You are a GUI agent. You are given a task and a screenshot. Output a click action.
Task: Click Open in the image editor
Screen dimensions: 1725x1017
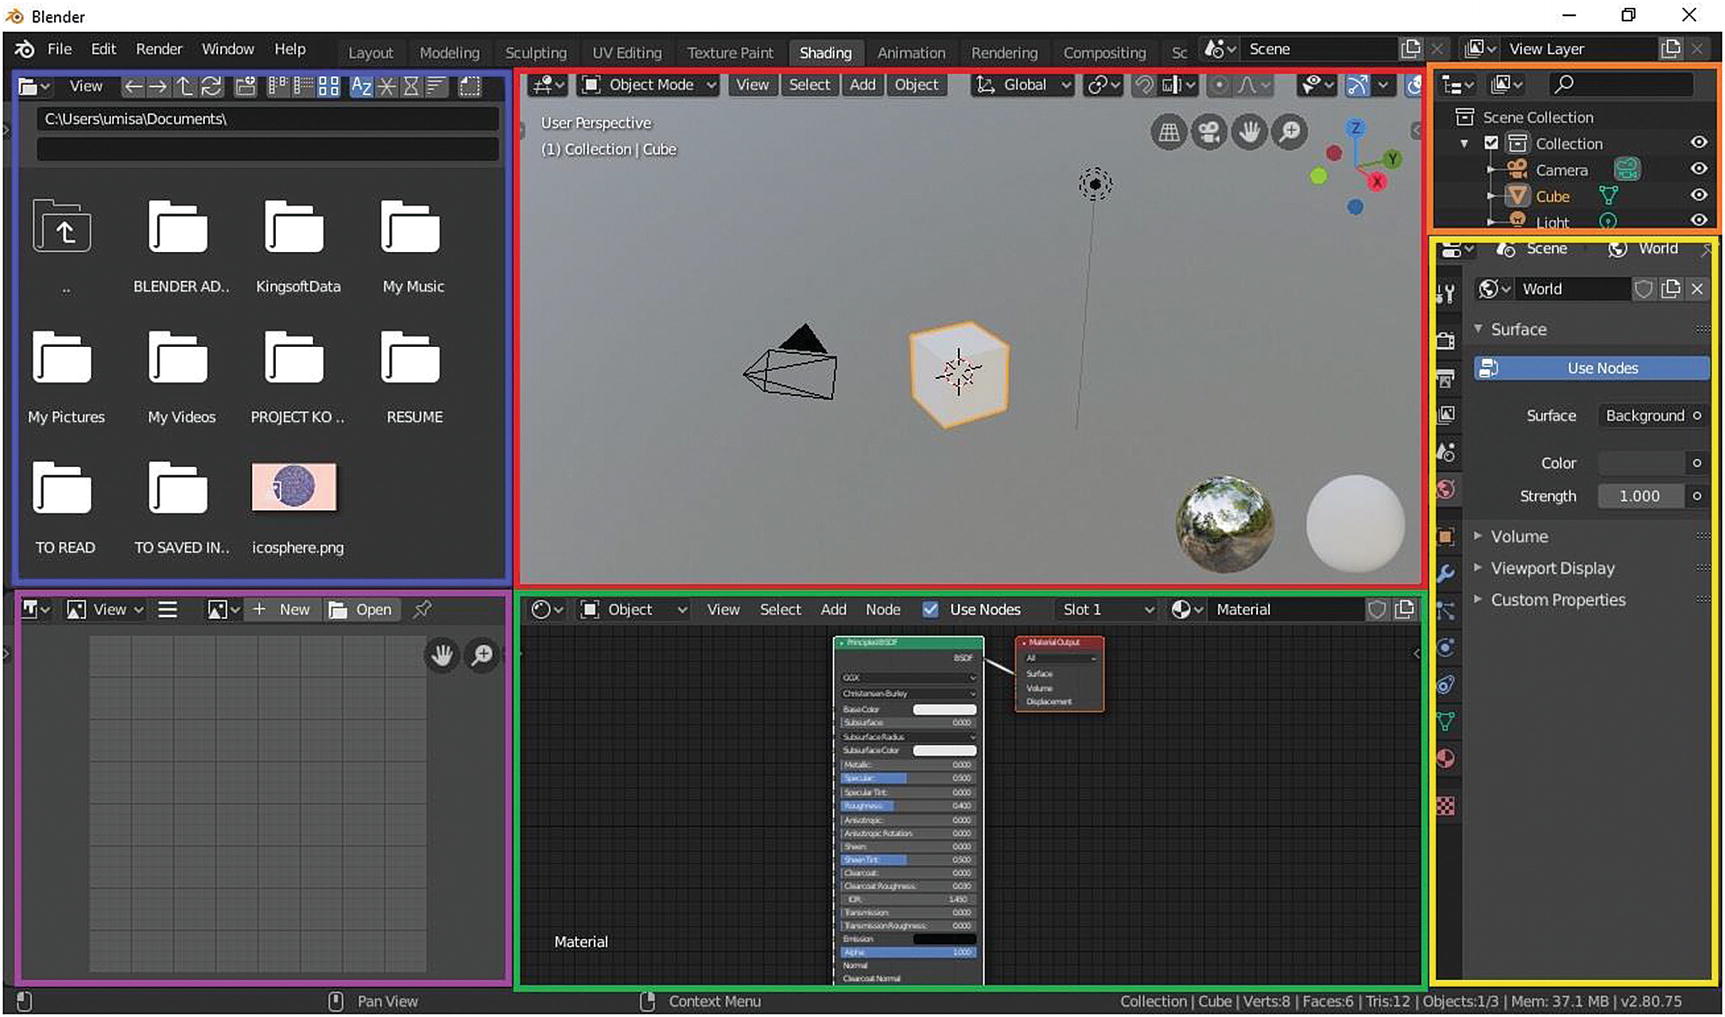click(x=361, y=609)
